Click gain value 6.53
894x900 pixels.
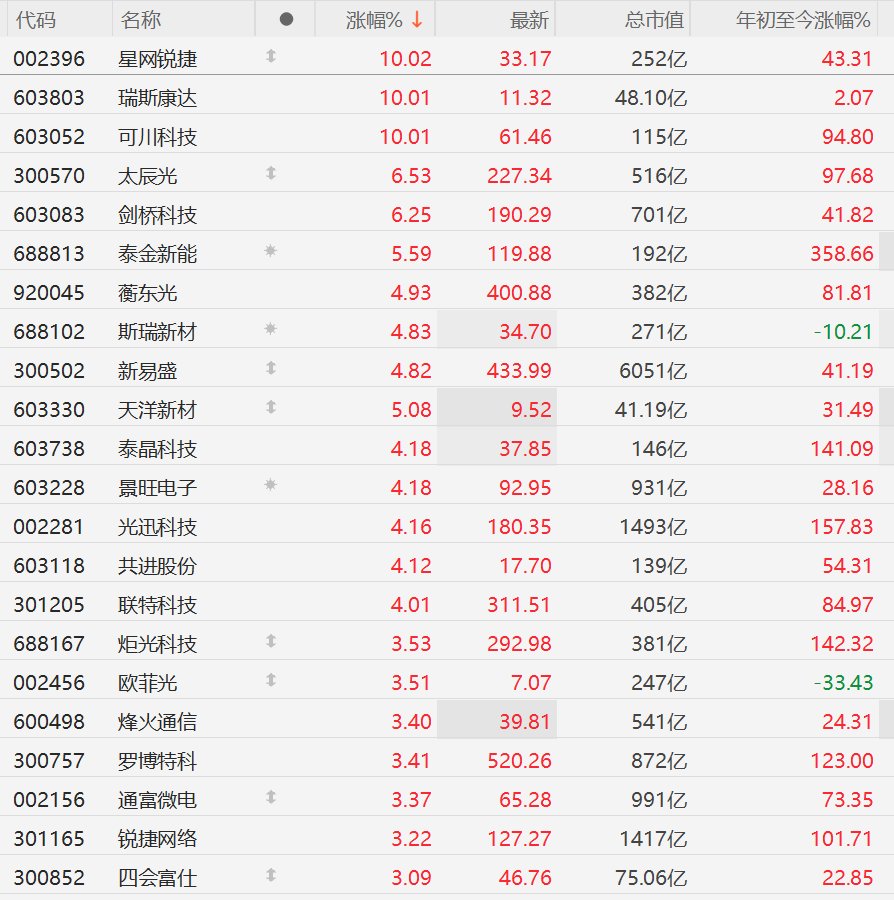[x=411, y=176]
